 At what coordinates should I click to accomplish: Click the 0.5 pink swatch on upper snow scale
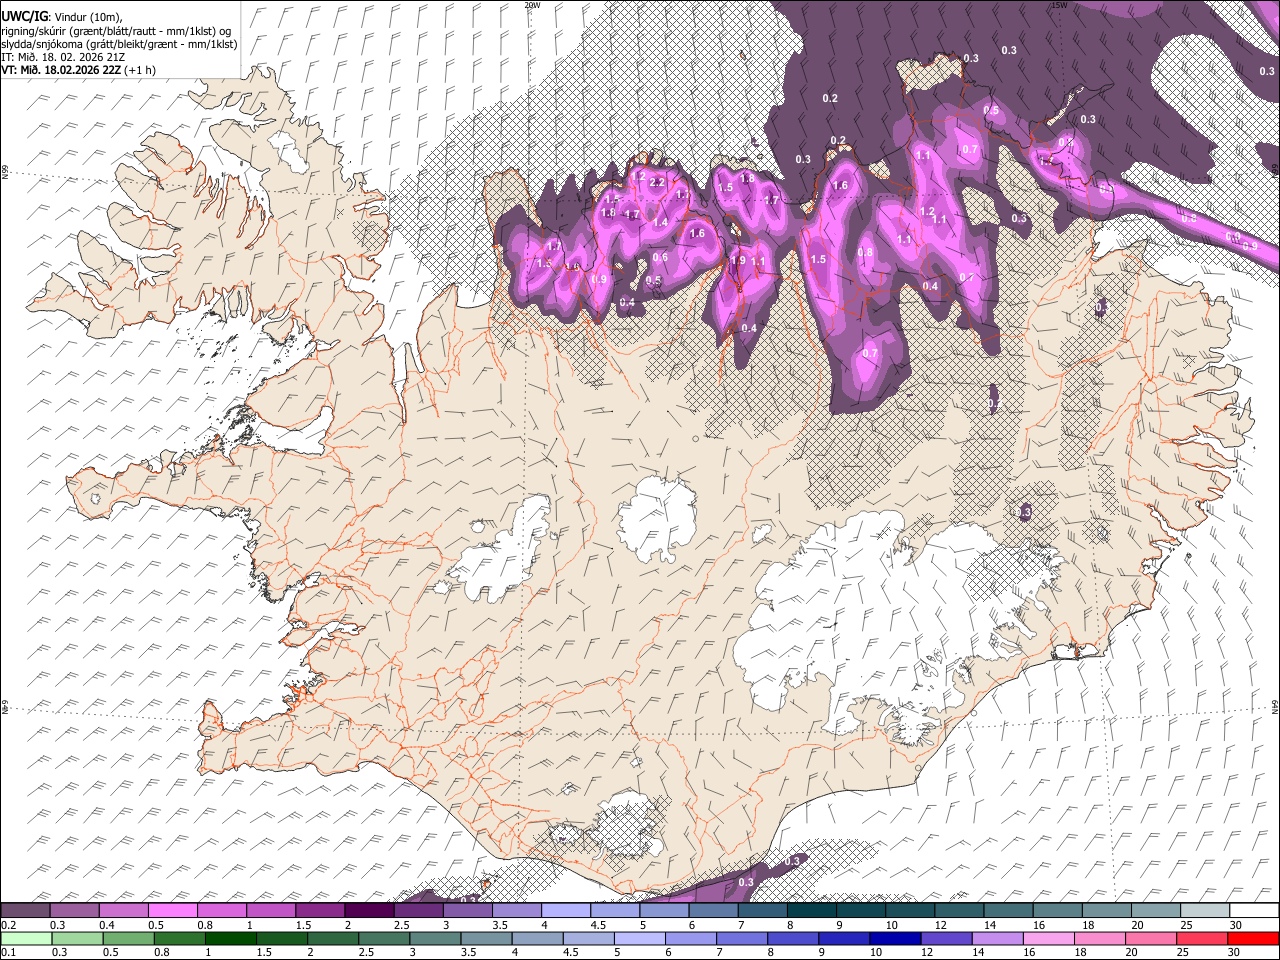[x=173, y=911]
